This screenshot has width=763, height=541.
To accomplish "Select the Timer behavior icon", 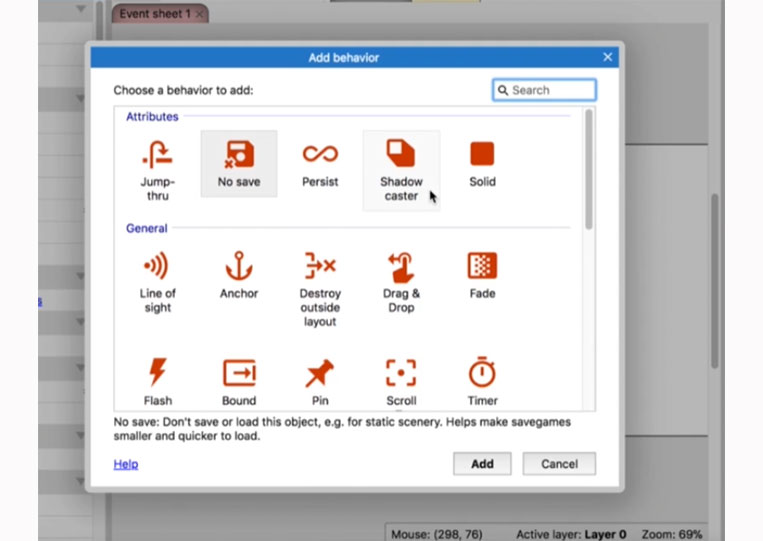I will tap(482, 372).
